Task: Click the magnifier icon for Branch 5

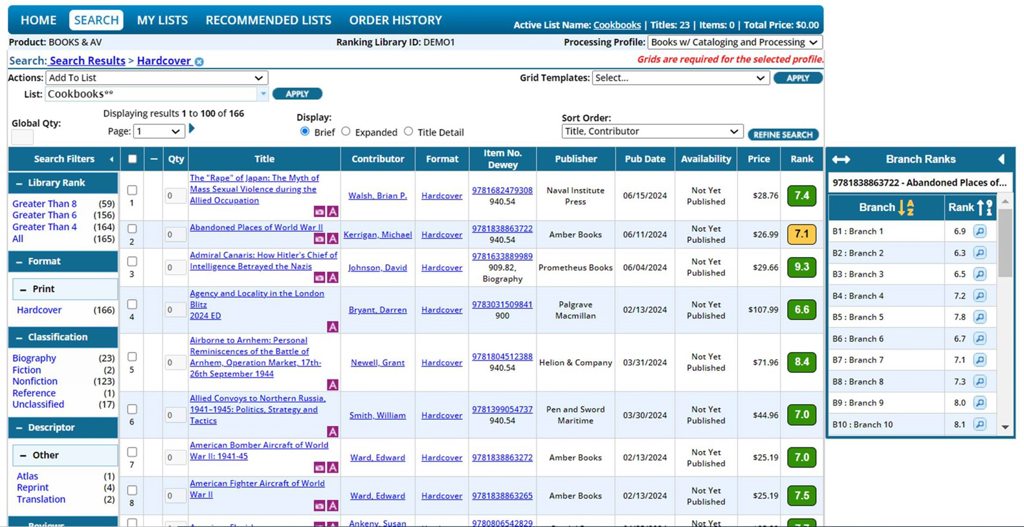Action: tap(980, 317)
